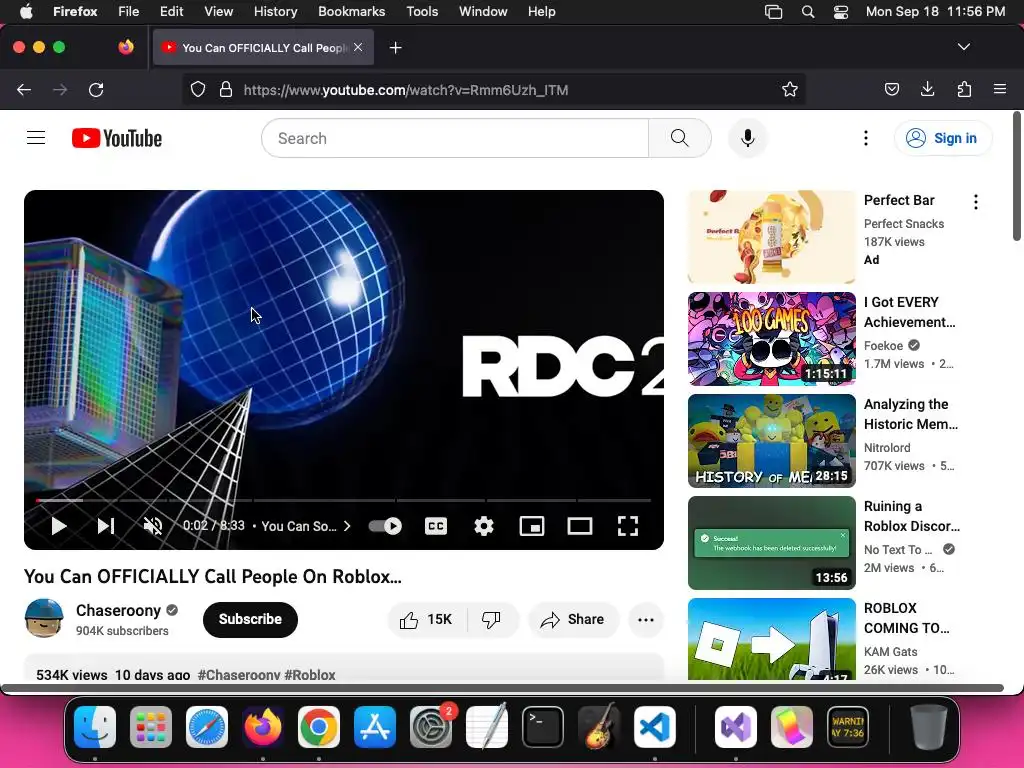Switch to theater mode
This screenshot has width=1024, height=768.
(580, 526)
